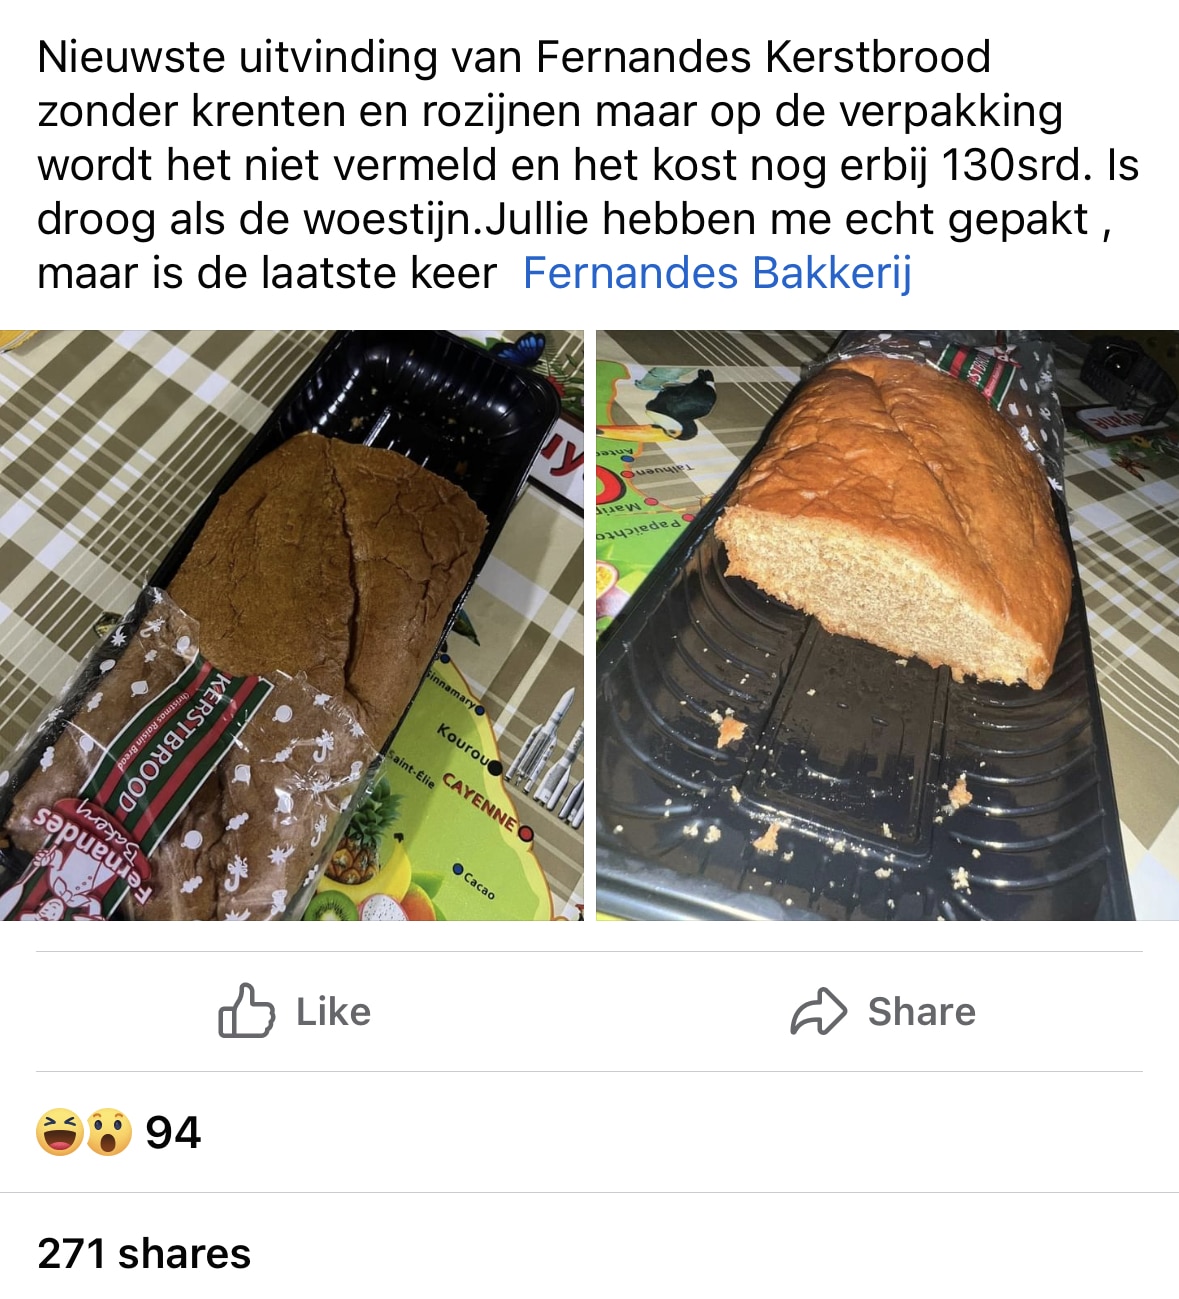Open the Wow reaction emoji
The image size is (1179, 1299).
(x=108, y=1132)
